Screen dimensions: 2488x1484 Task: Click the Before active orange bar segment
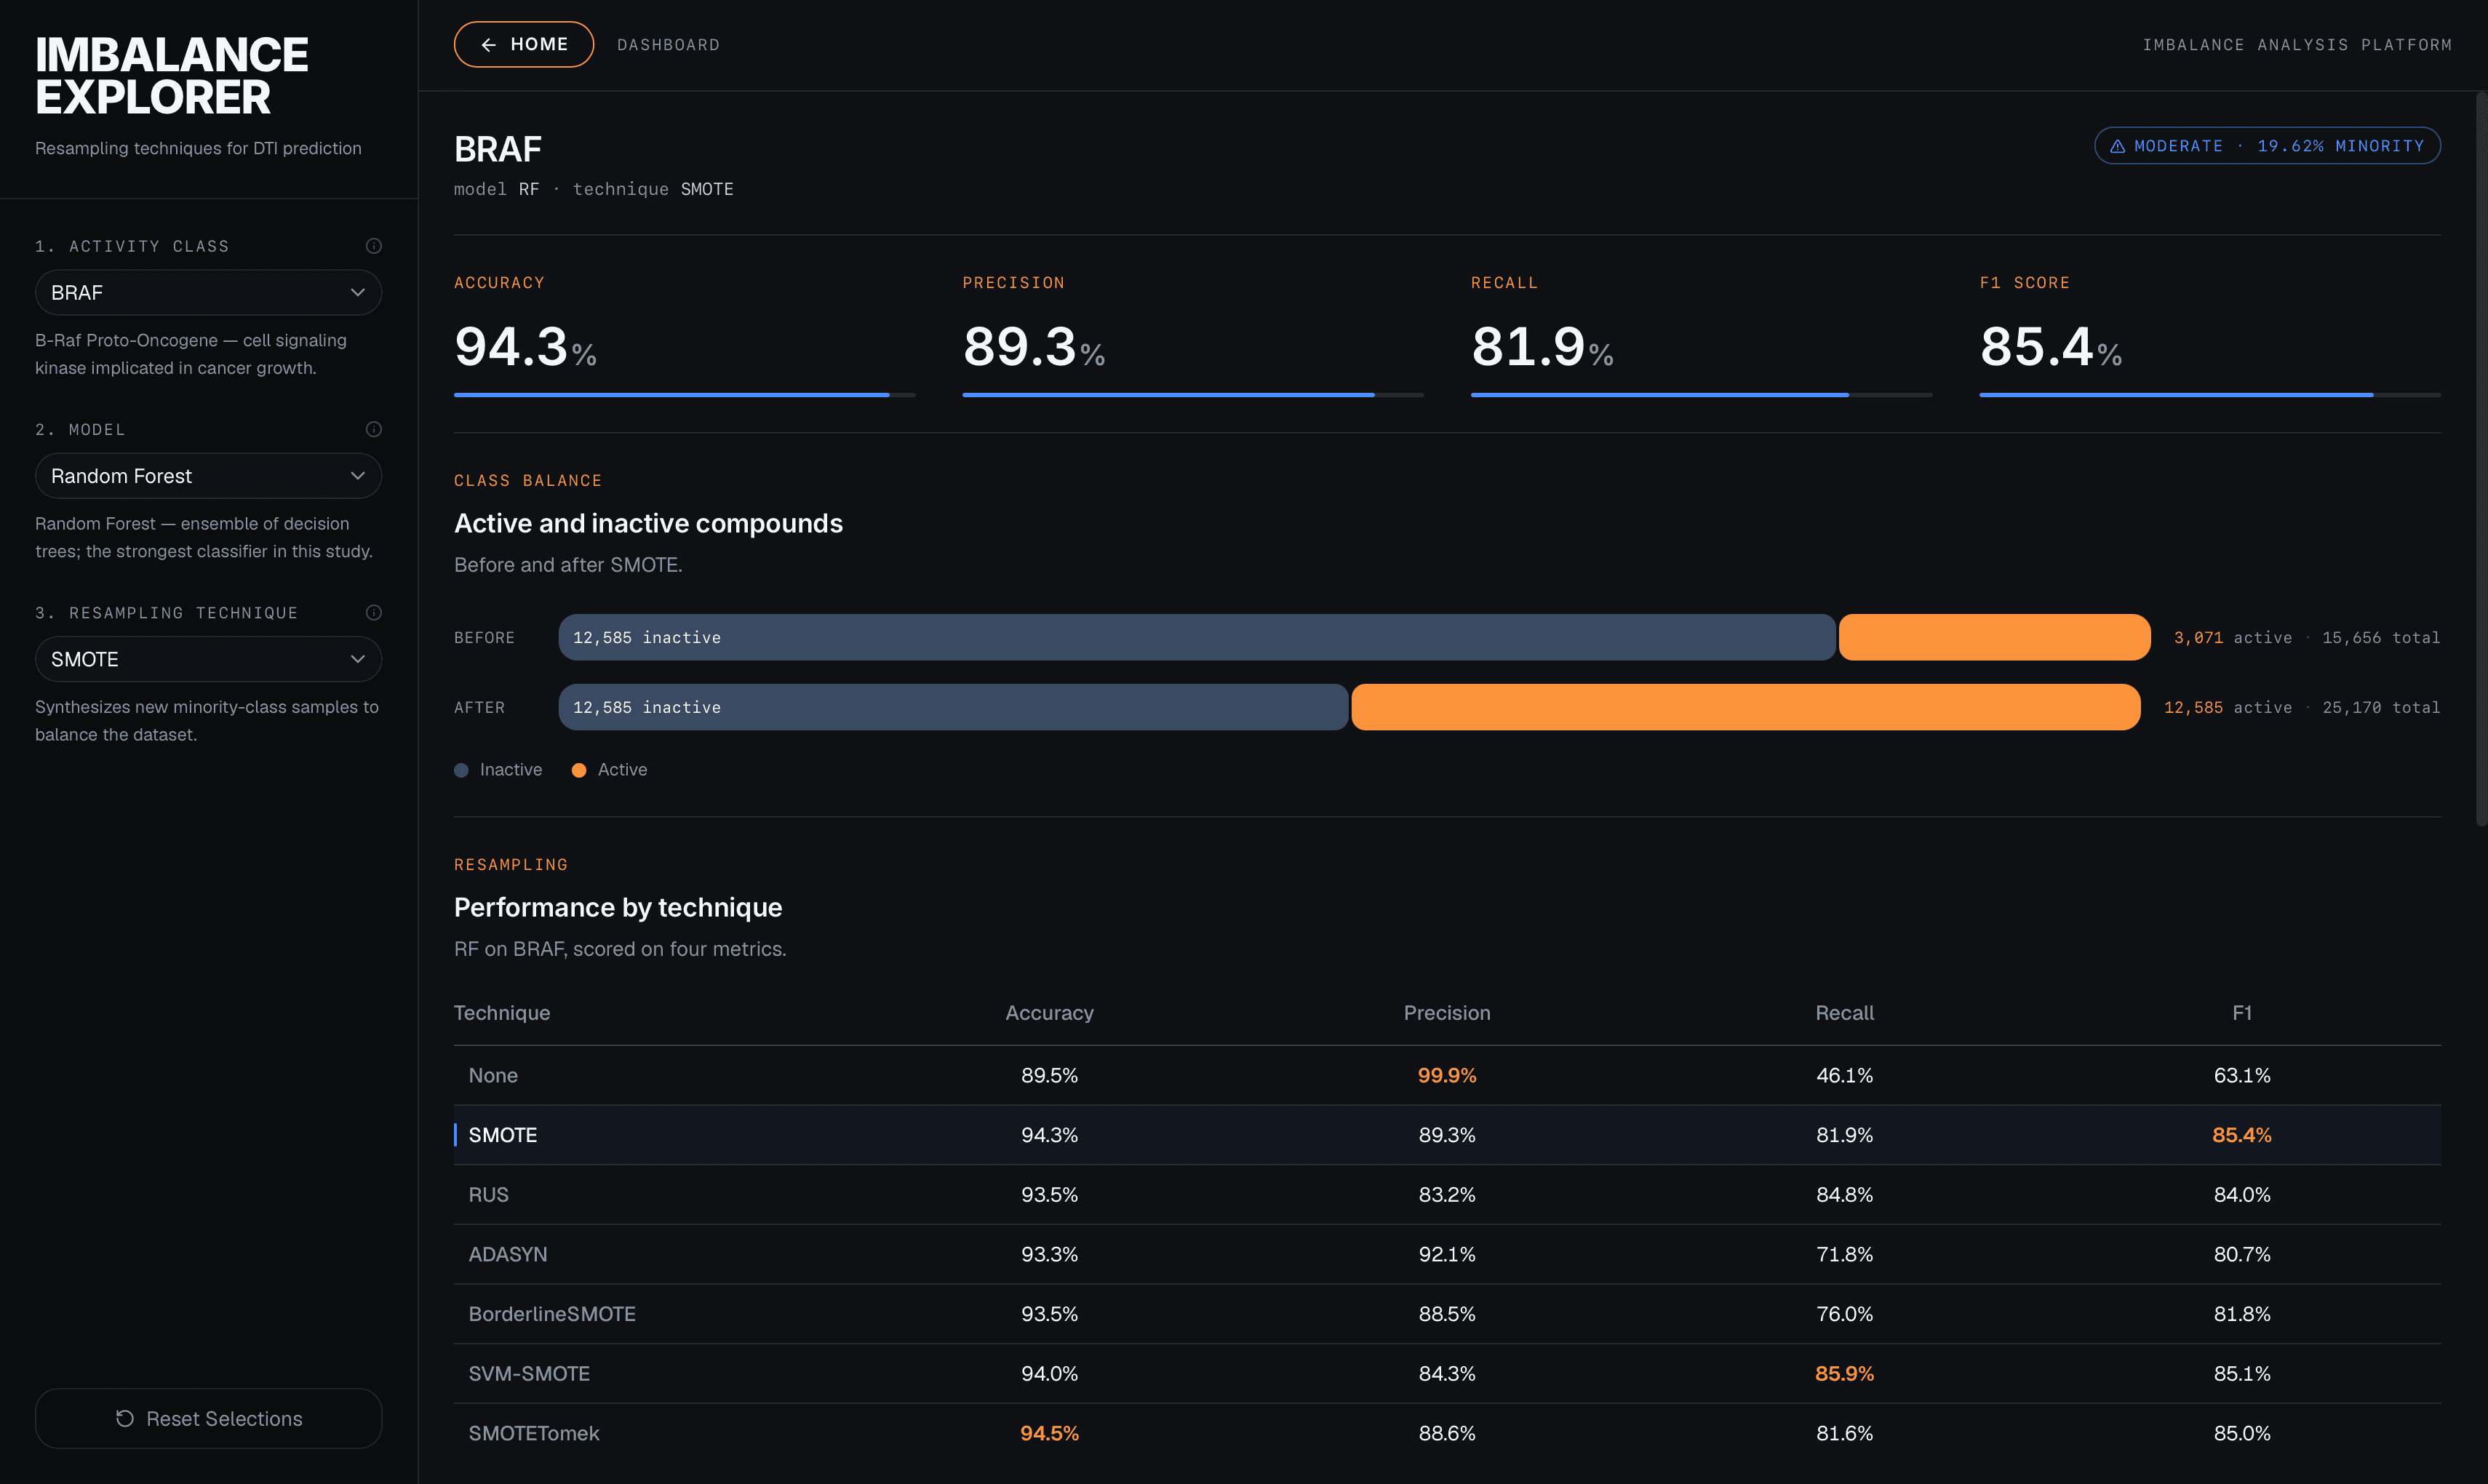[1994, 637]
